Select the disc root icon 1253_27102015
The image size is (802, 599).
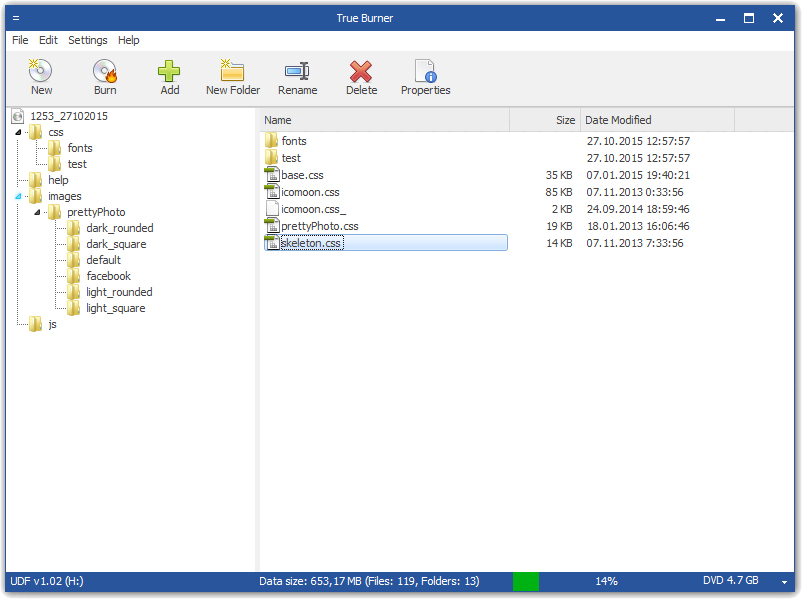[x=18, y=116]
